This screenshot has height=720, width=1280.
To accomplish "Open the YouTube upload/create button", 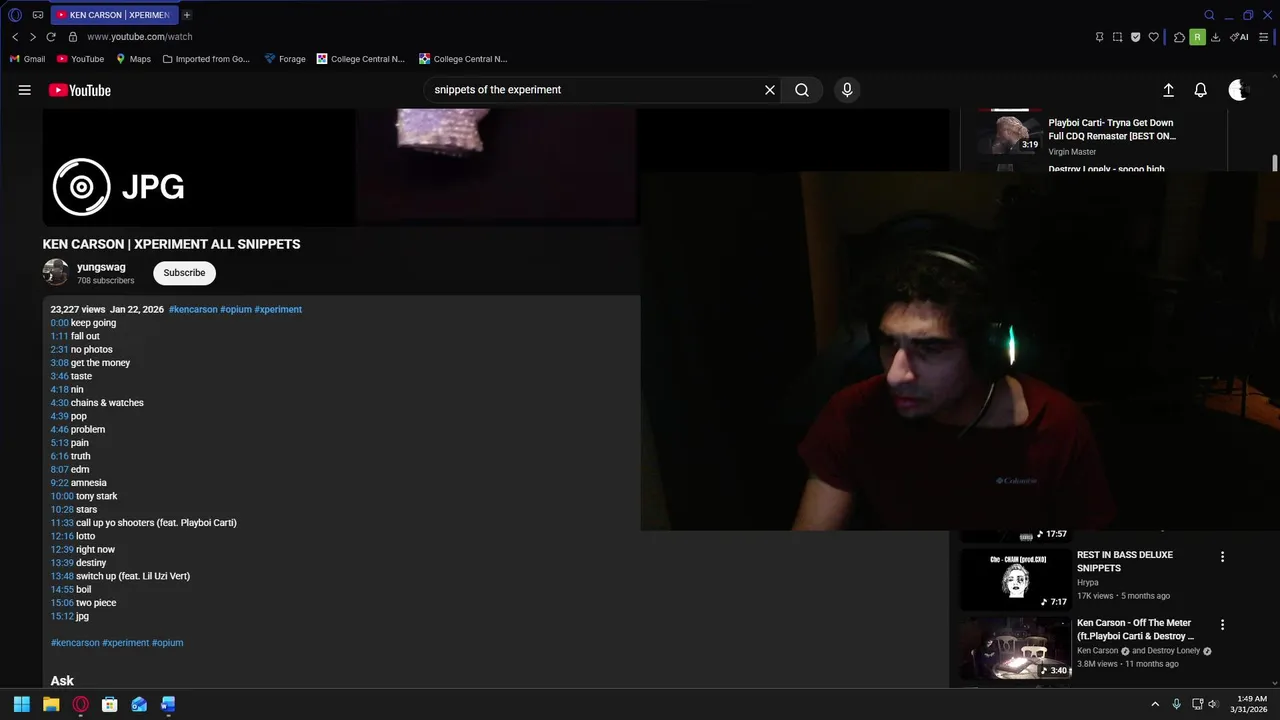I will 1168,90.
